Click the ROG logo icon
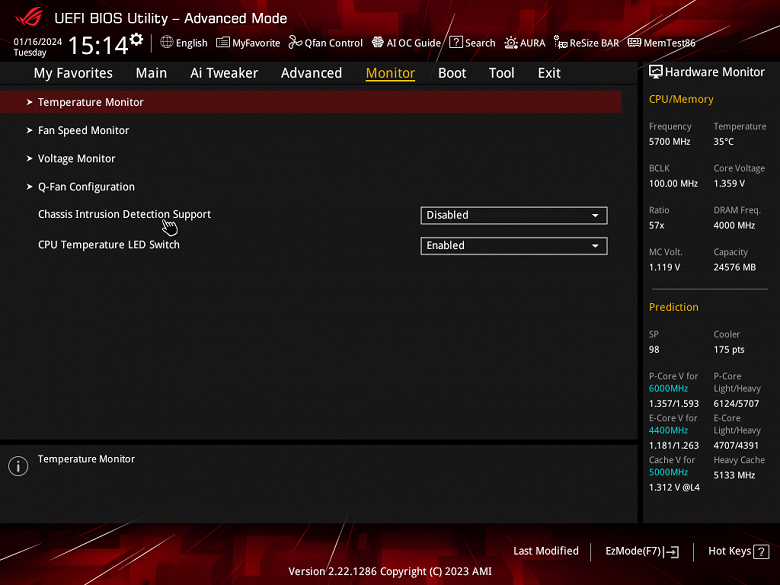Screen dimensions: 780x585 (x=29, y=17)
